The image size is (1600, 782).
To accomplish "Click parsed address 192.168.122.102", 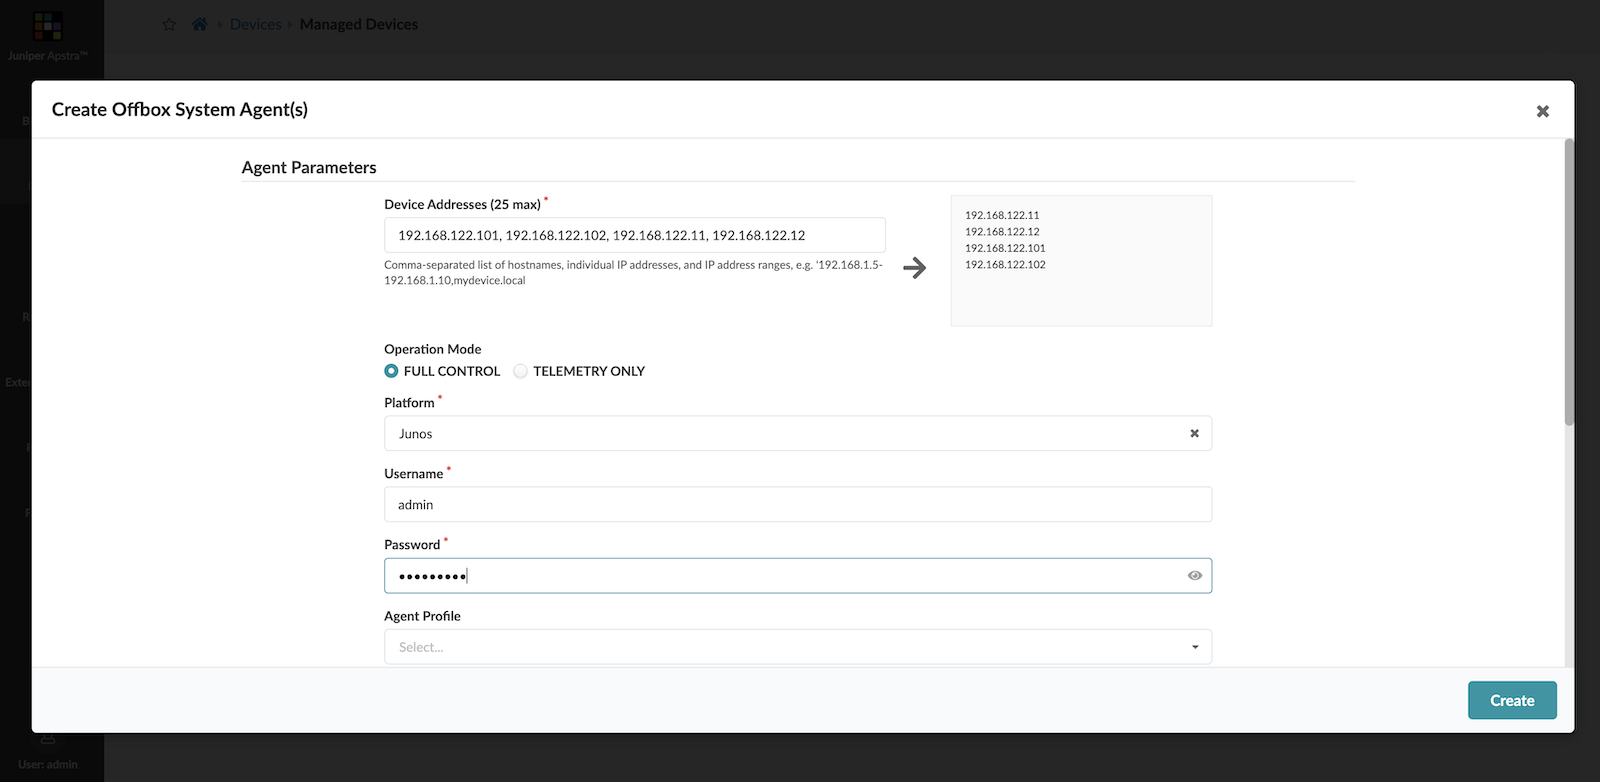I will [1005, 265].
